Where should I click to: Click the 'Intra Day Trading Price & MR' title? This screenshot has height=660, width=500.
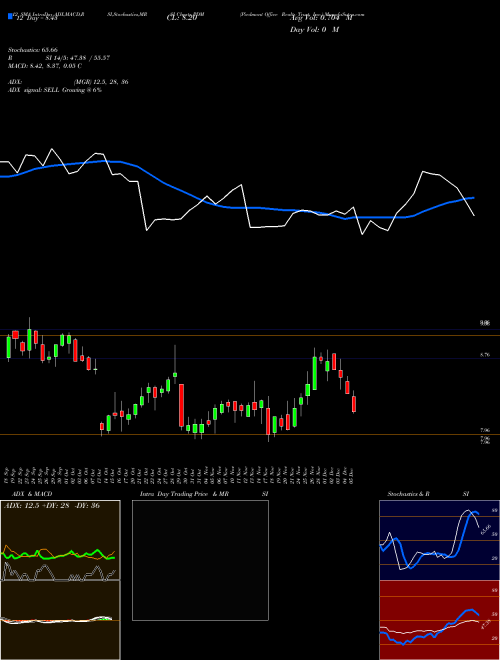point(184,494)
